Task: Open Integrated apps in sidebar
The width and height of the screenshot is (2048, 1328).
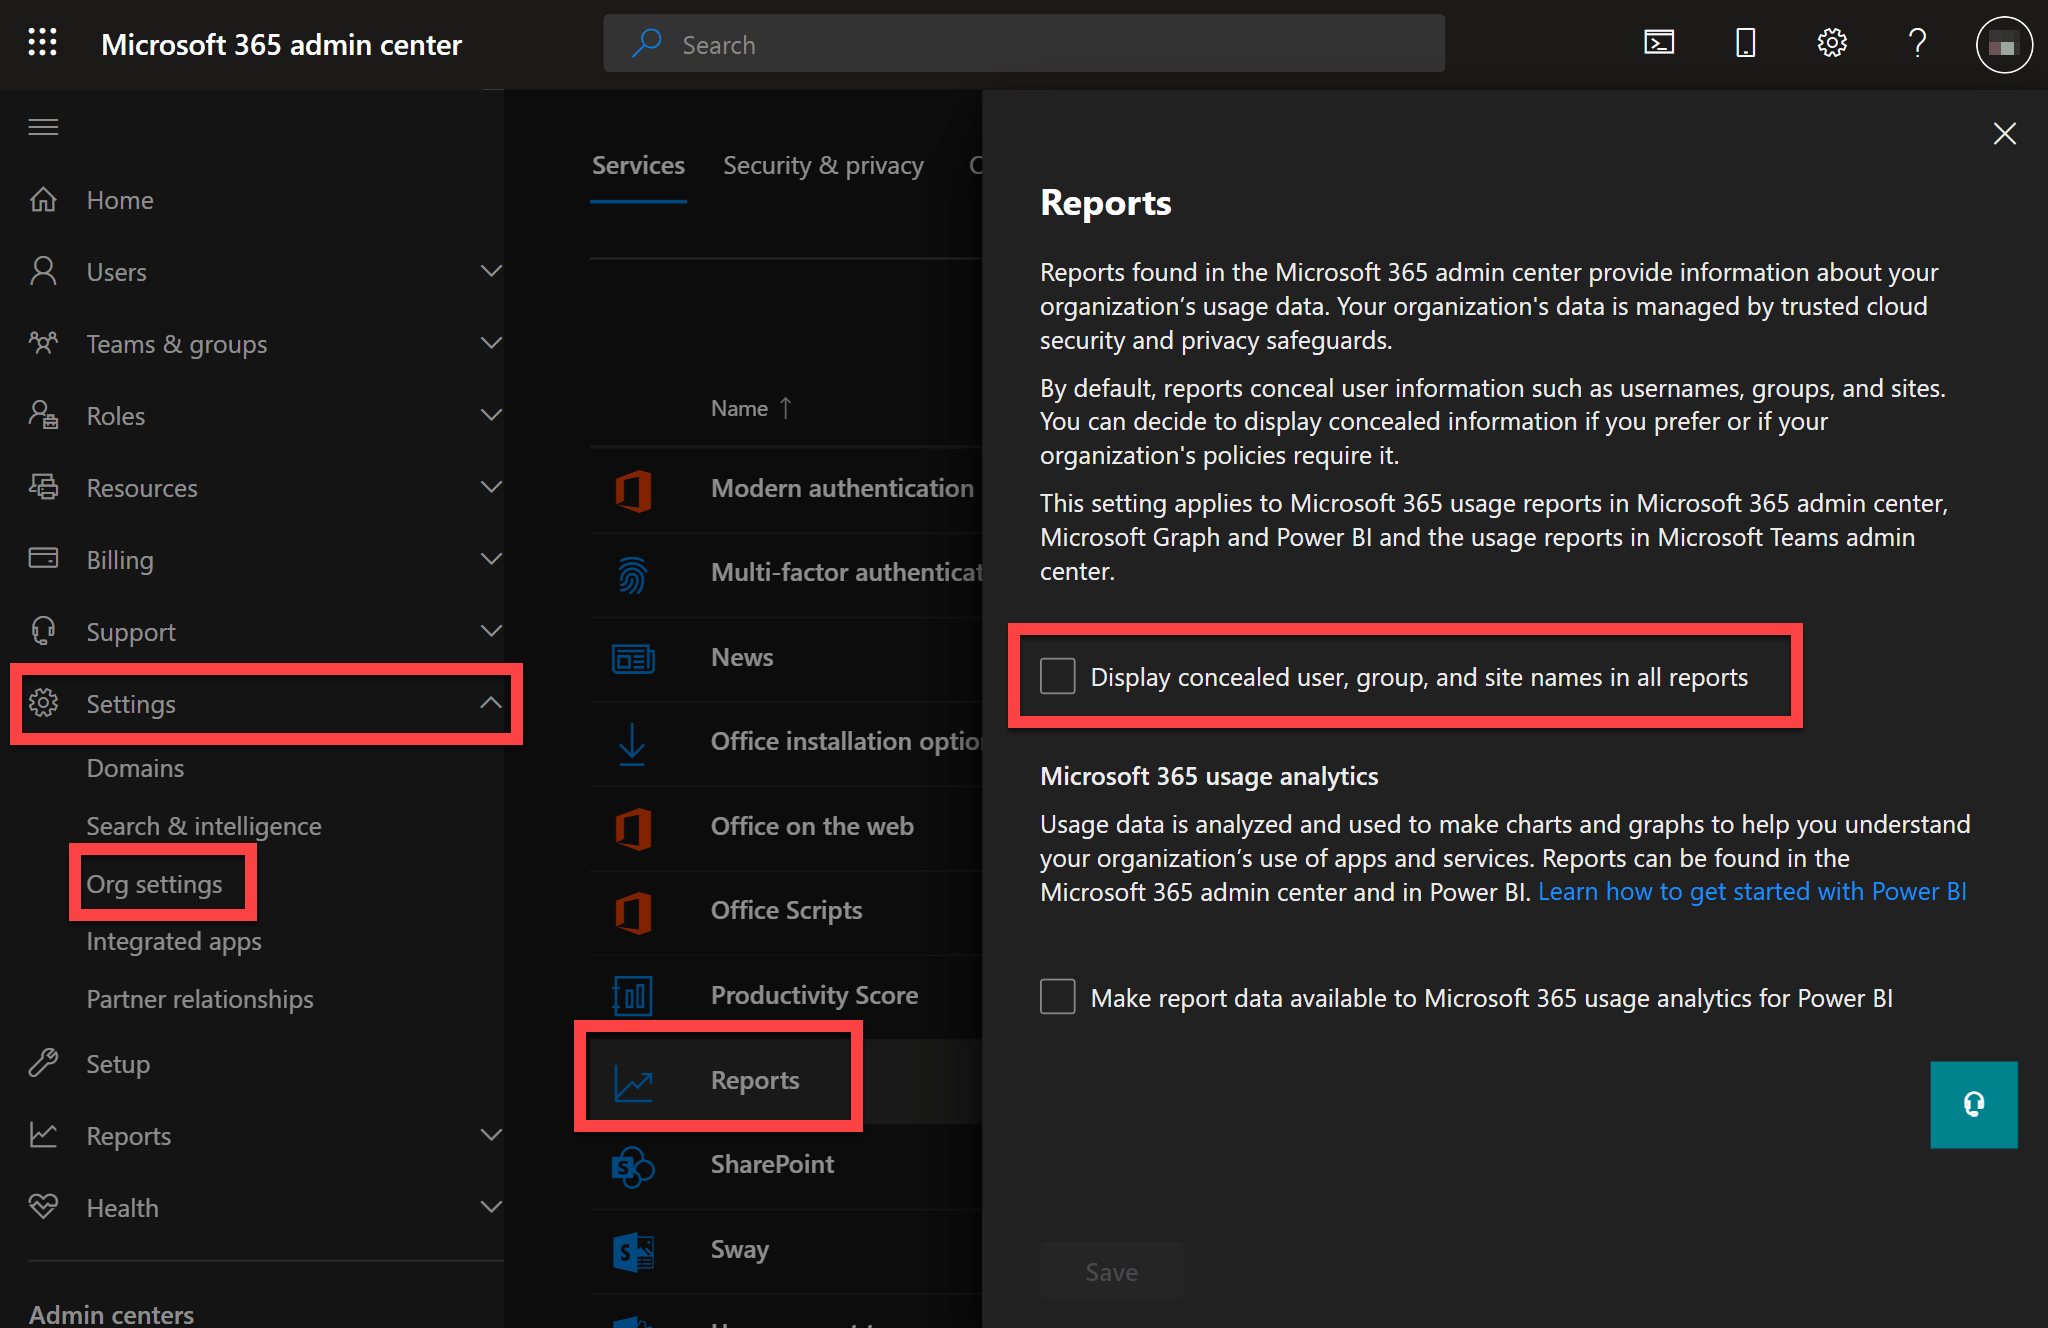Action: click(174, 941)
